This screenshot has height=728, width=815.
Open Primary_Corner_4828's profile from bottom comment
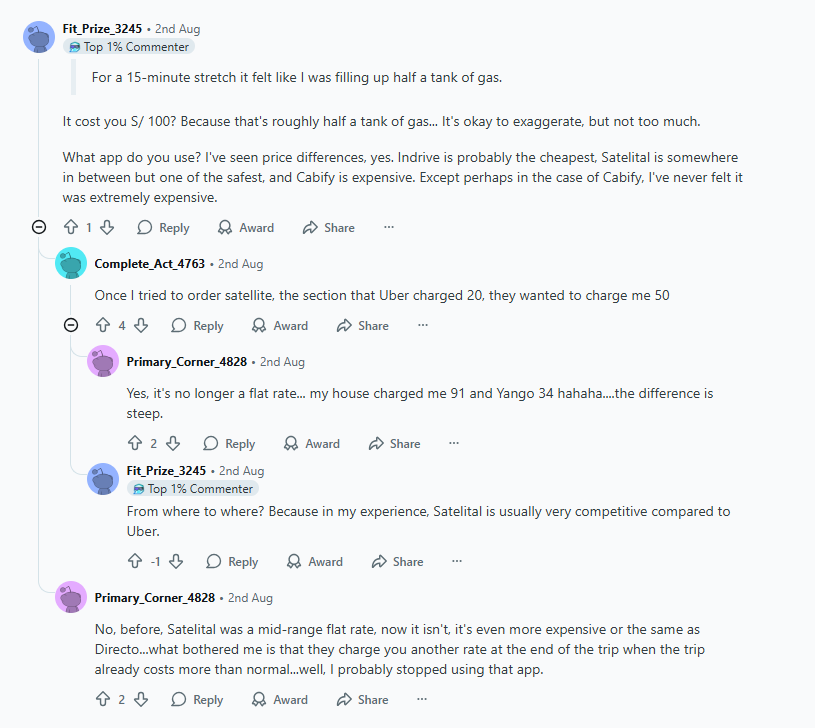154,598
